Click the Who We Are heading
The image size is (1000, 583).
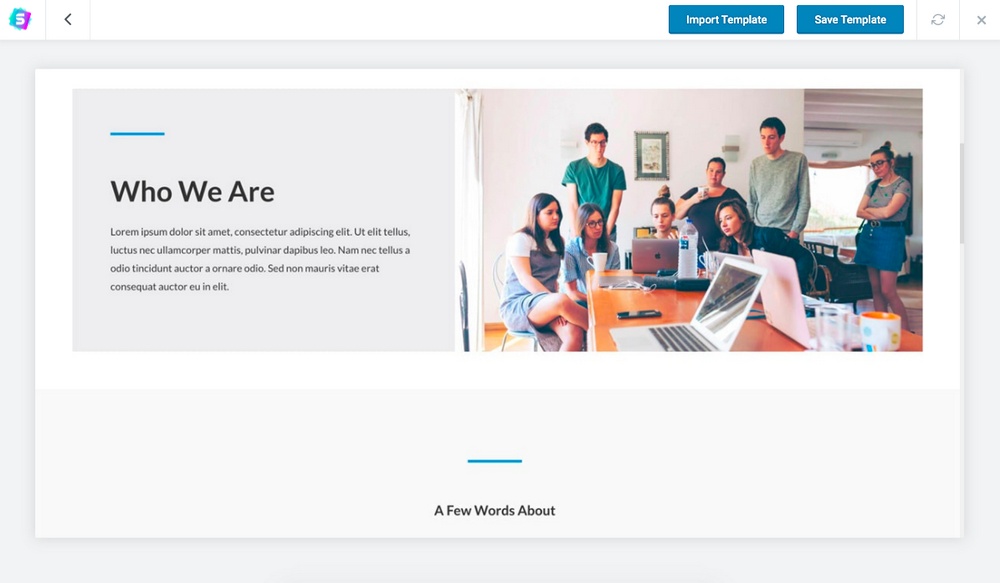193,191
